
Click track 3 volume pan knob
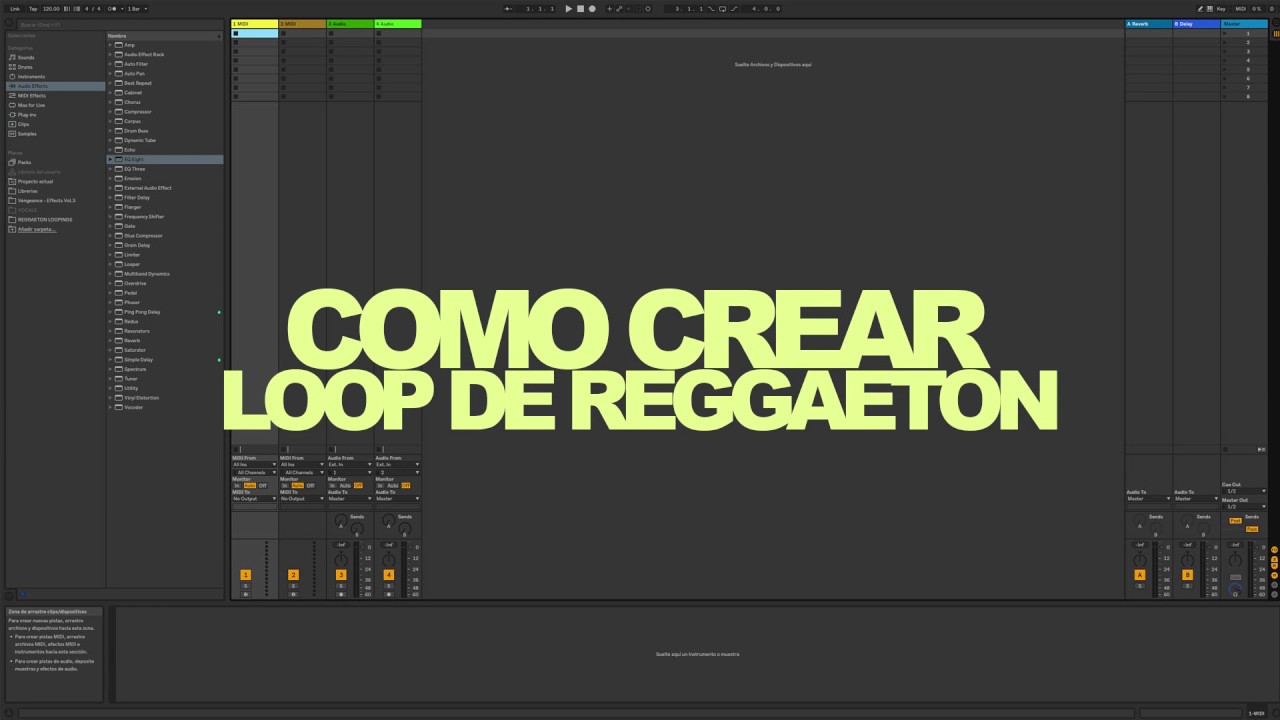(x=341, y=559)
